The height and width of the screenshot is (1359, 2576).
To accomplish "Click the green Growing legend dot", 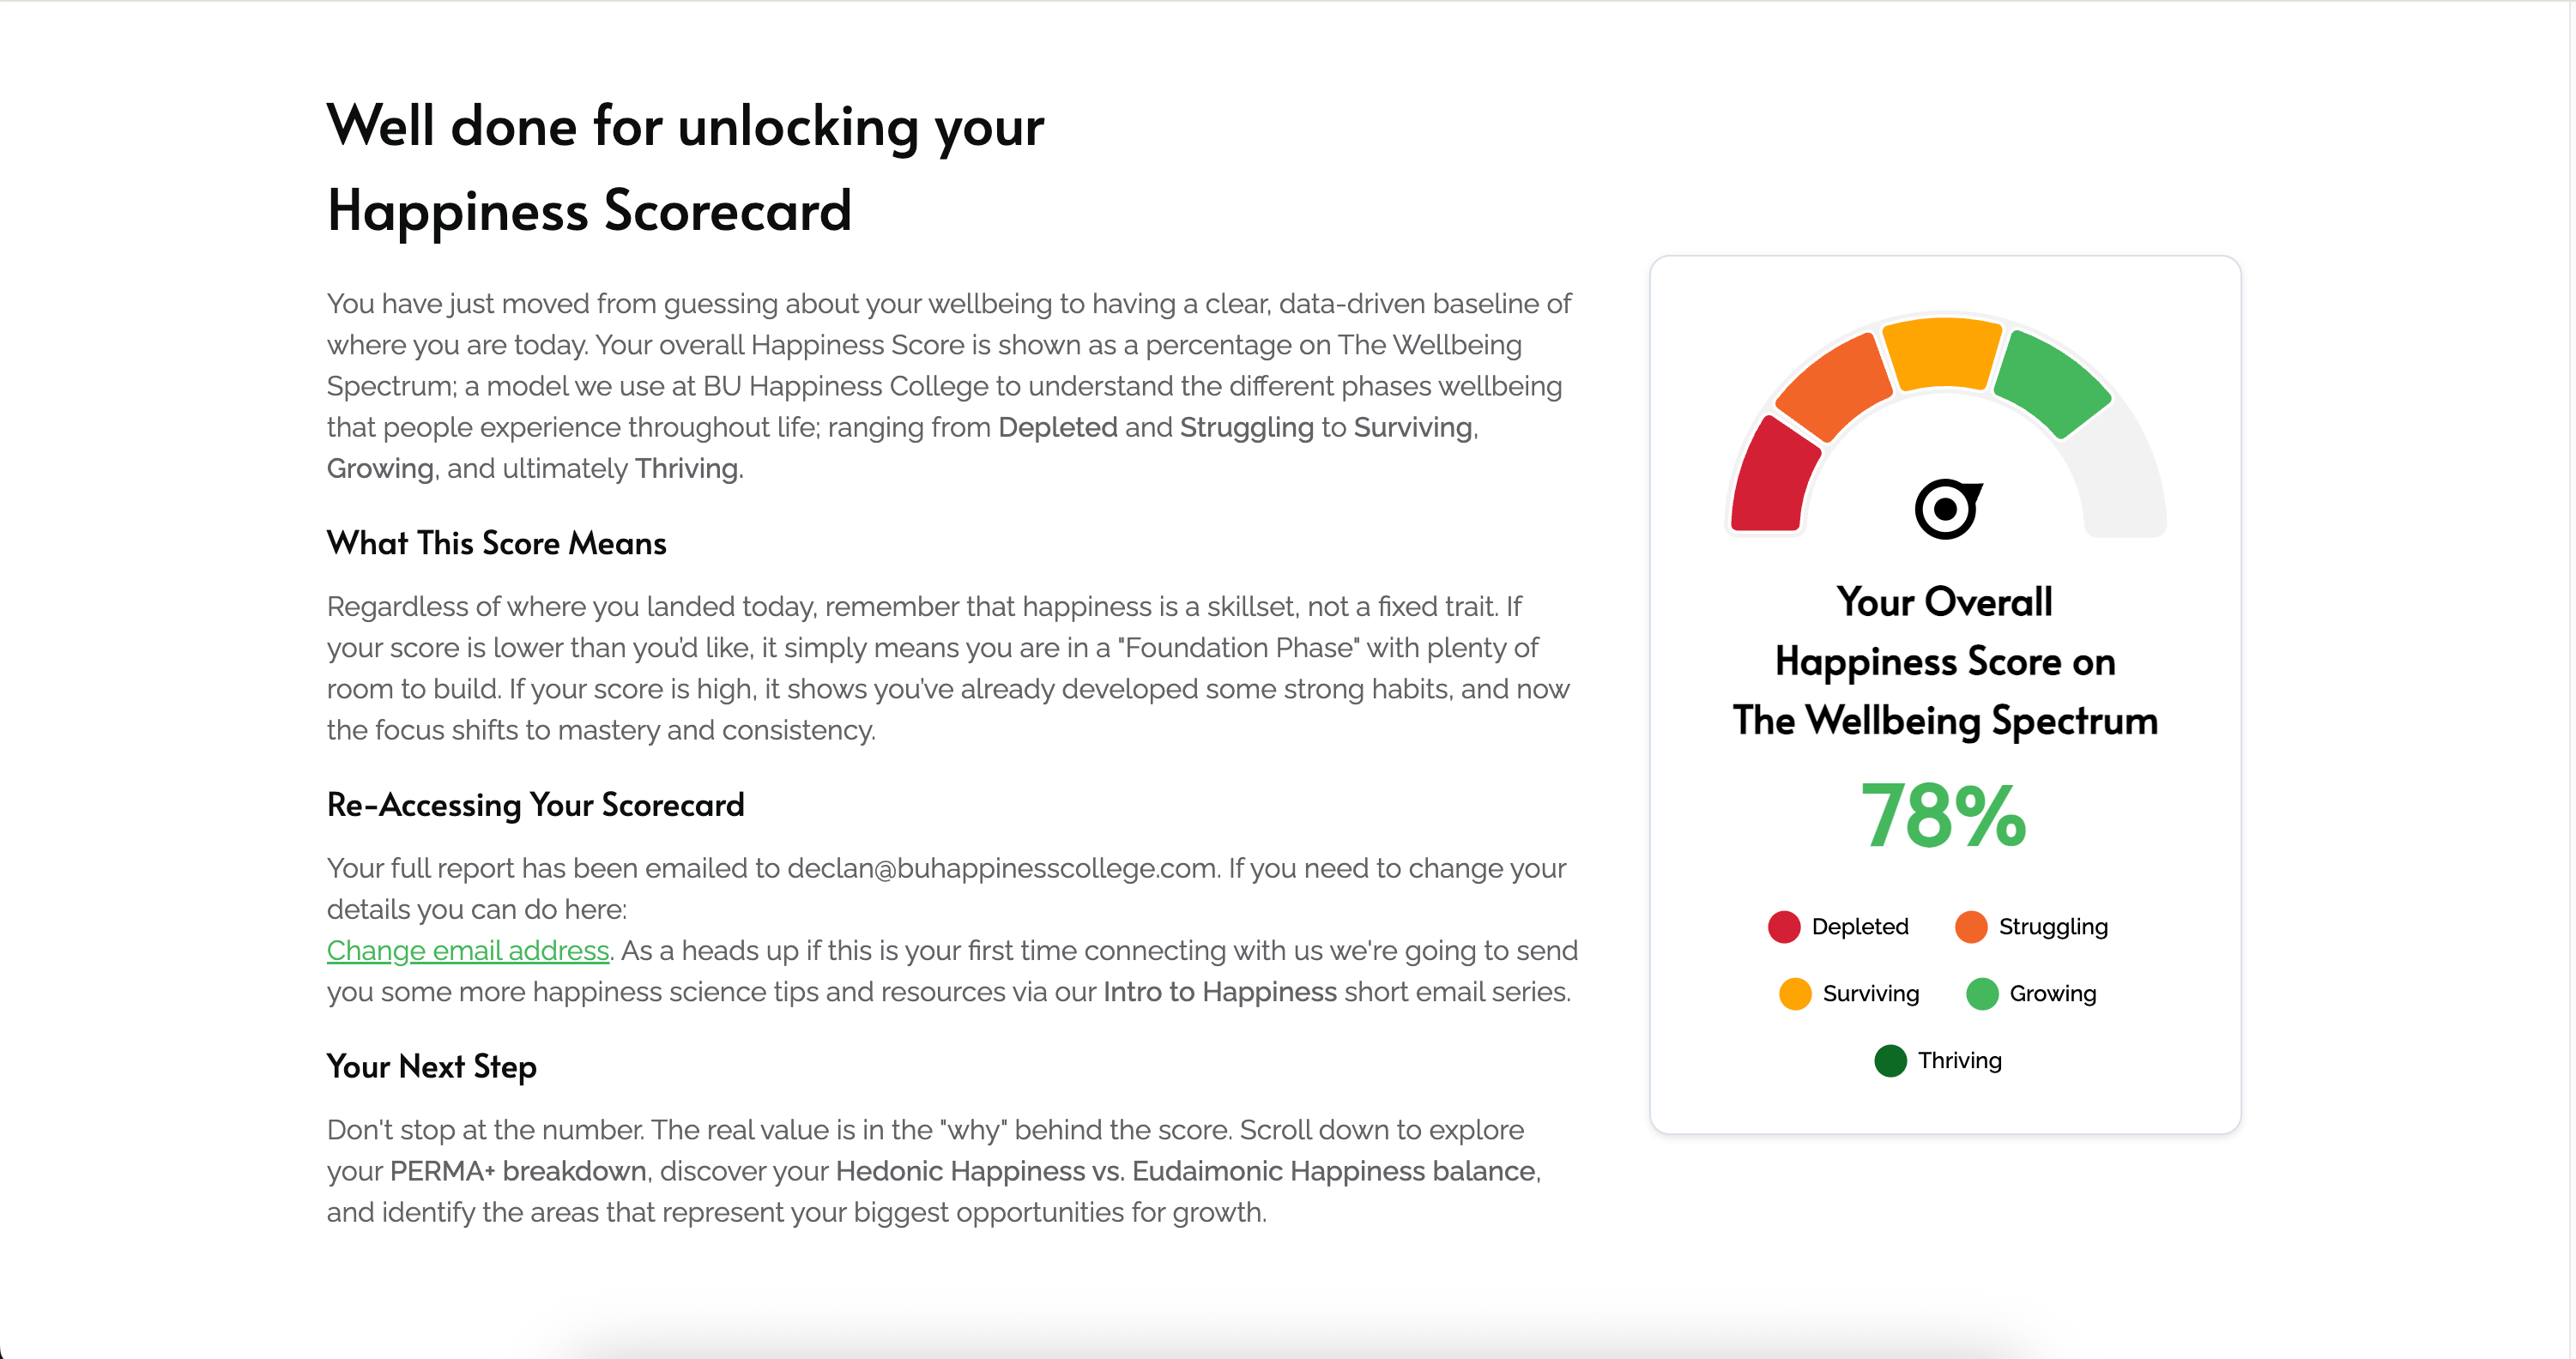I will tap(1982, 994).
